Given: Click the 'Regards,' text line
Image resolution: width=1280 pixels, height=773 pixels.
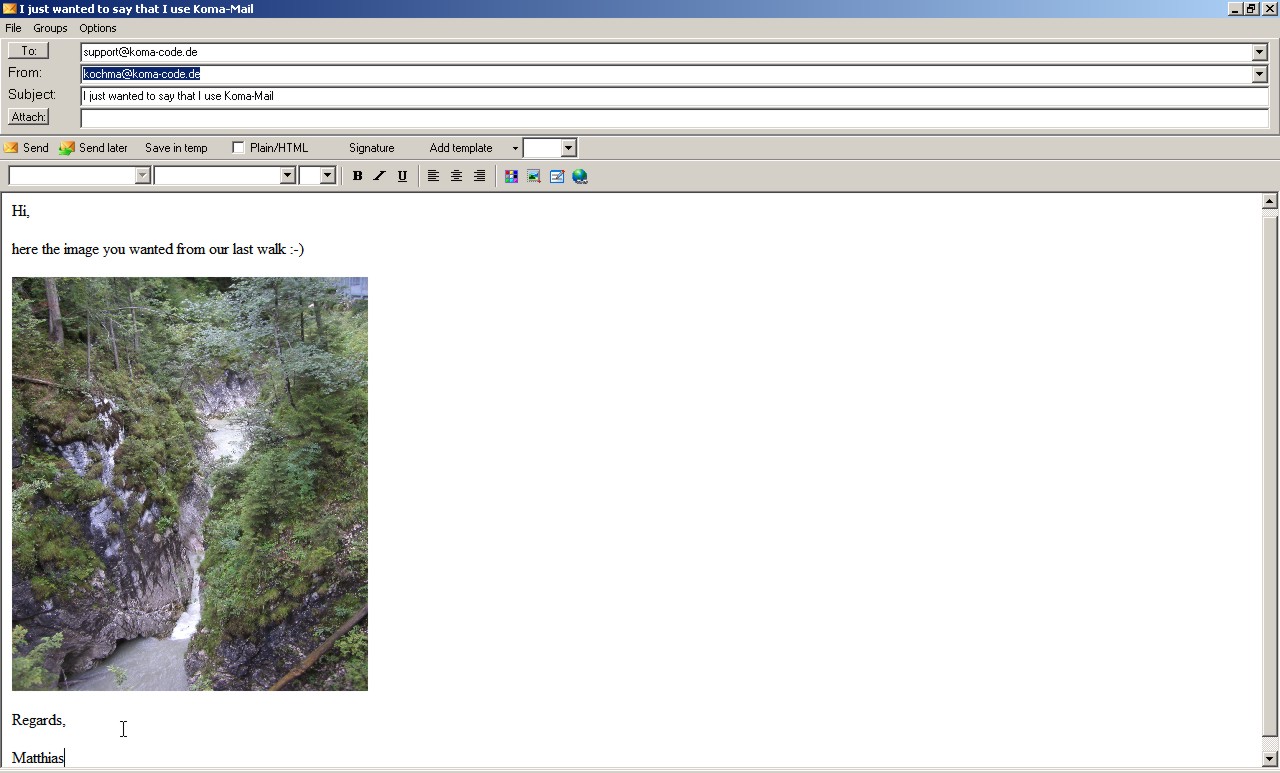Looking at the screenshot, I should 39,720.
